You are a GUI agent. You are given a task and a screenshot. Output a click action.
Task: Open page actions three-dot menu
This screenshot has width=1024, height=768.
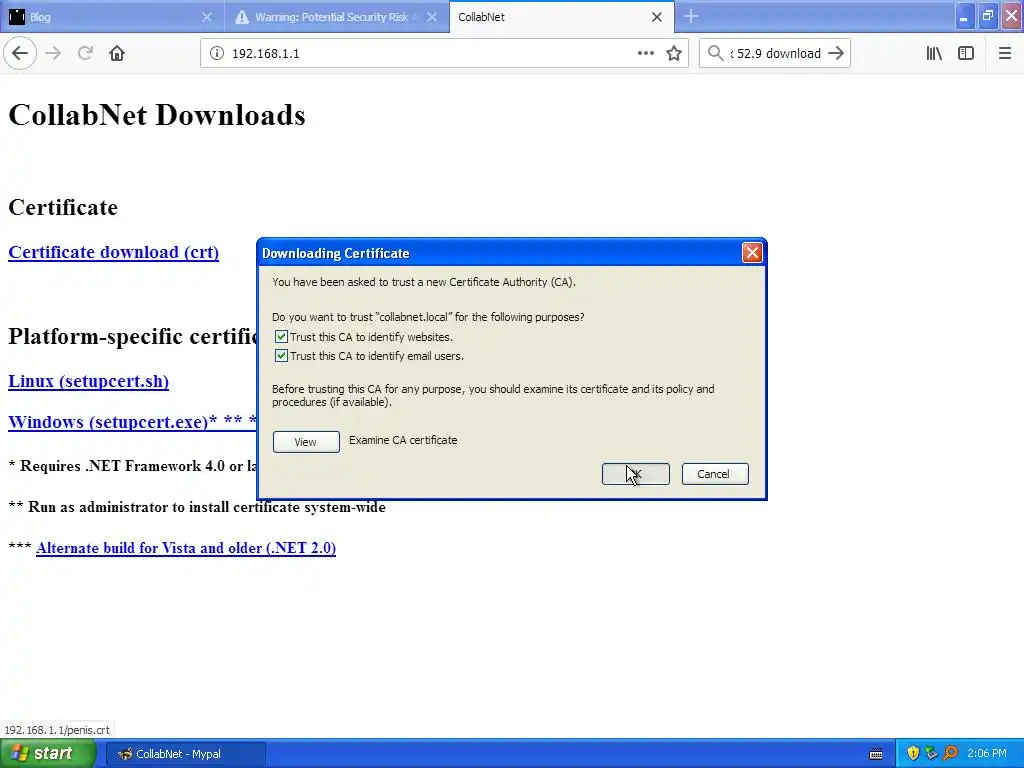coord(645,54)
